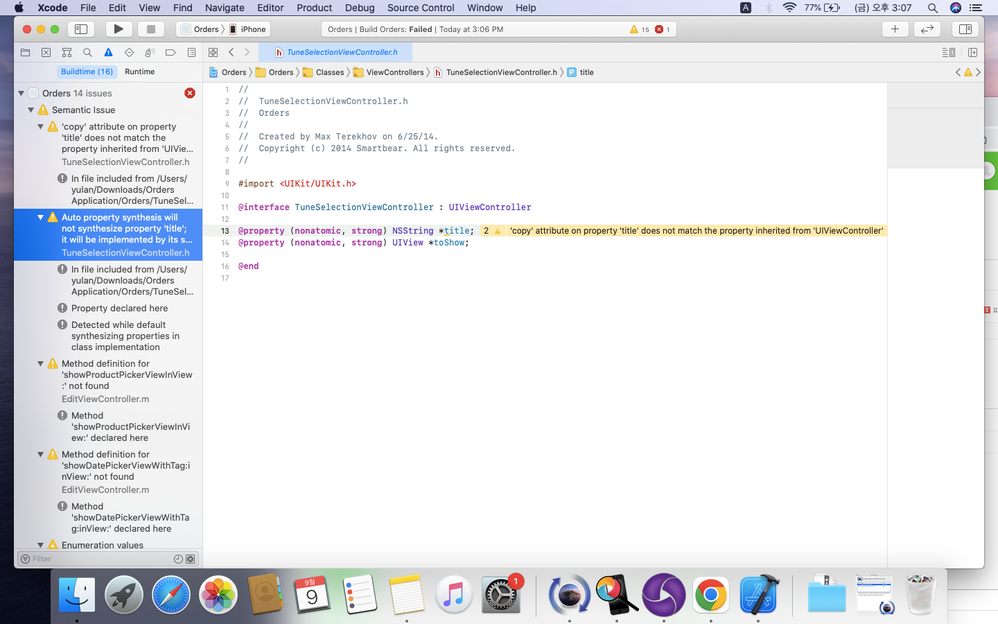This screenshot has height=624, width=998.
Task: Select the Find navigator magnifier icon
Action: (88, 52)
